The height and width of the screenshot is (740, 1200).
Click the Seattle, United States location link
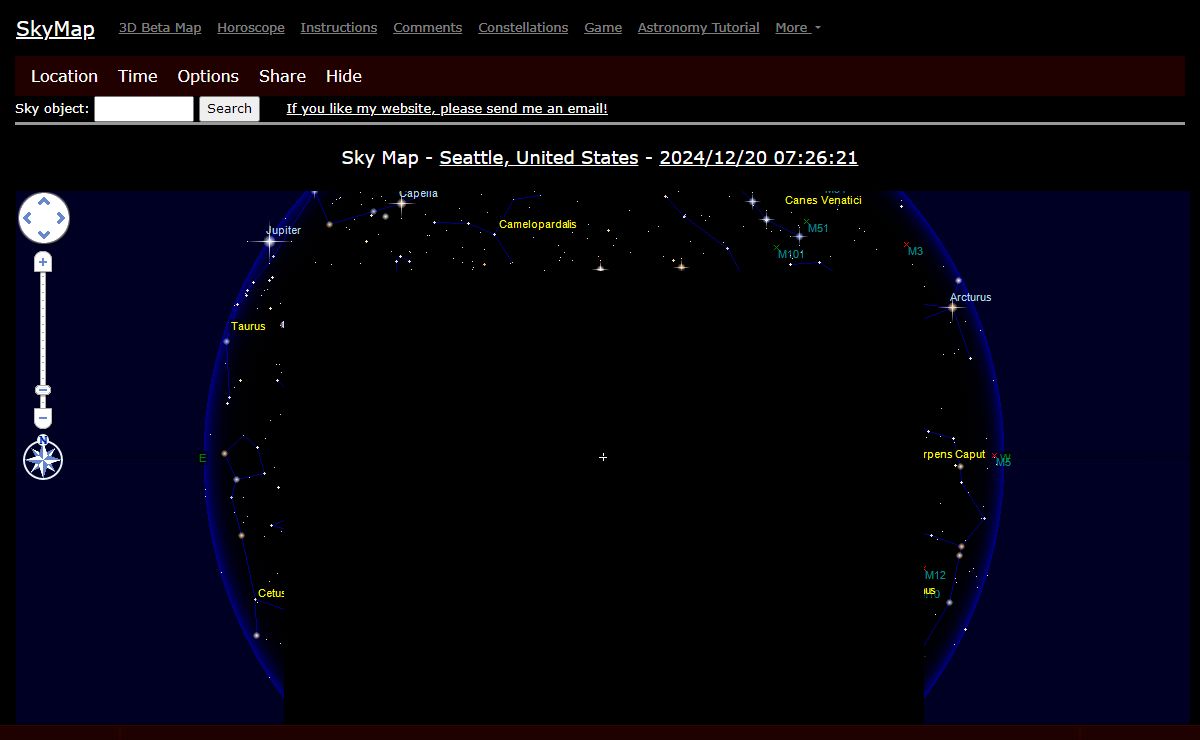click(539, 158)
